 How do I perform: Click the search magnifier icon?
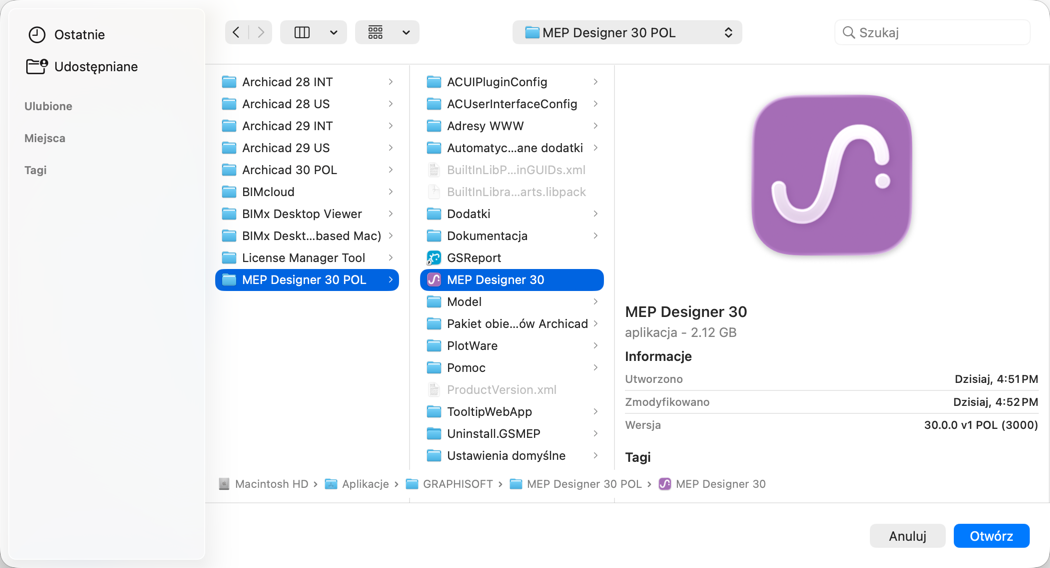[848, 32]
